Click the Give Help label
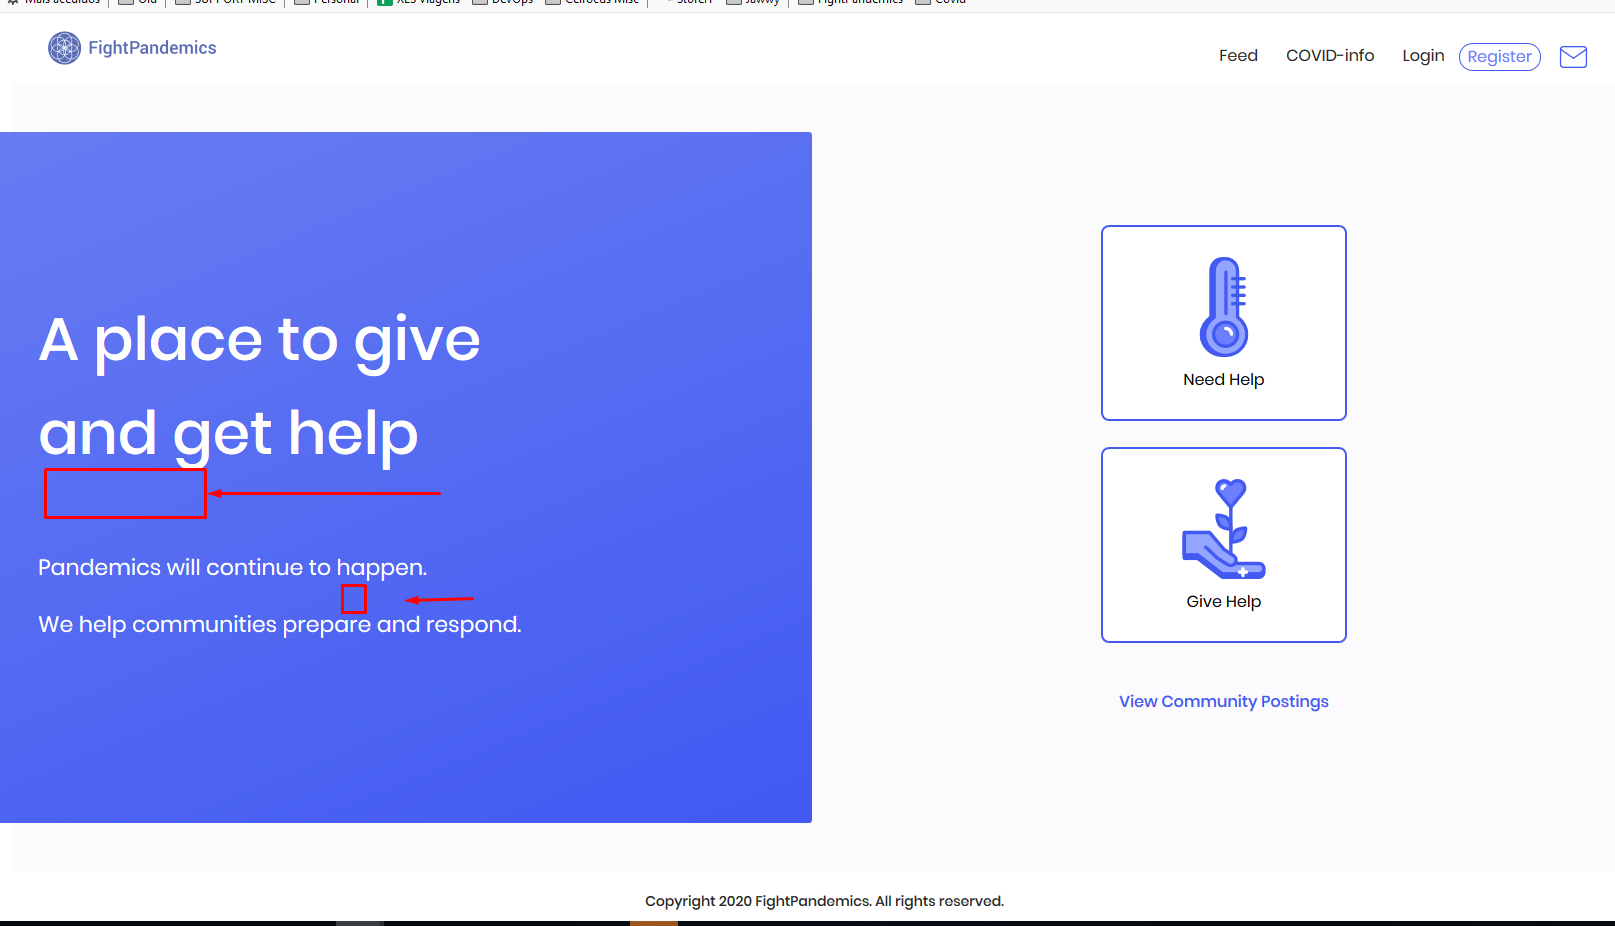This screenshot has height=926, width=1615. tap(1224, 602)
